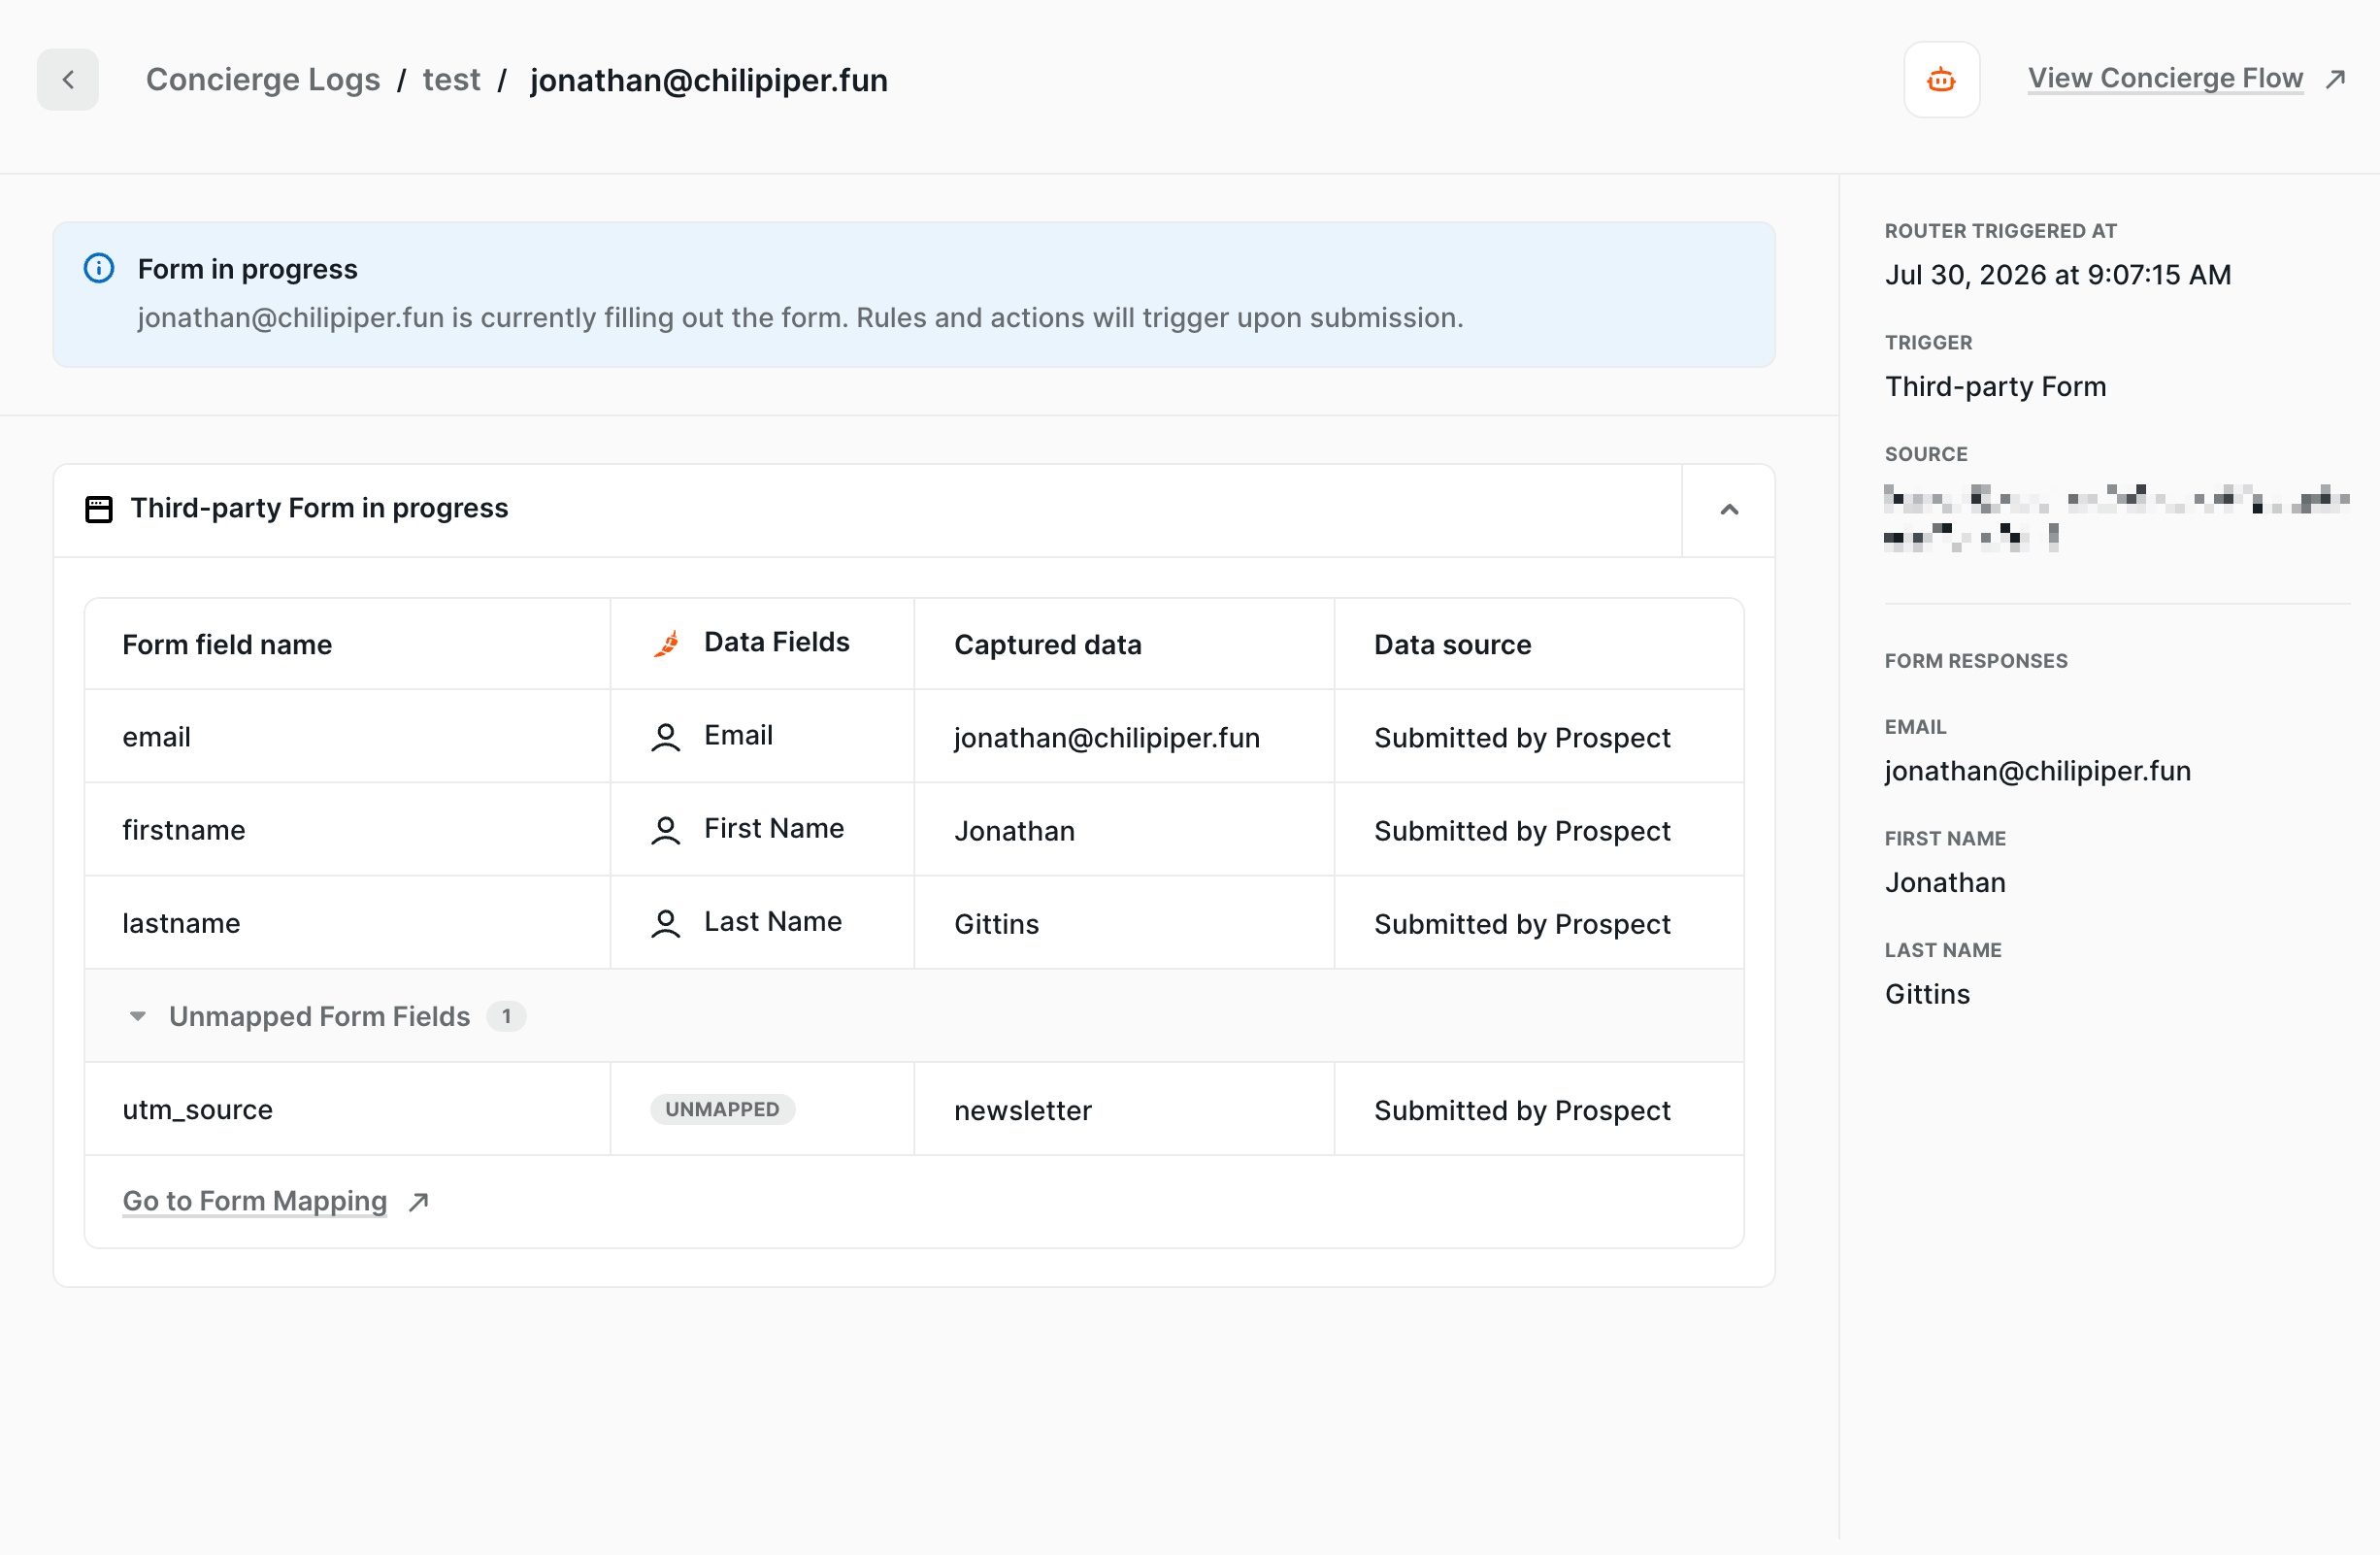Select the firstname form field name cell
The width and height of the screenshot is (2380, 1555).
tap(347, 830)
